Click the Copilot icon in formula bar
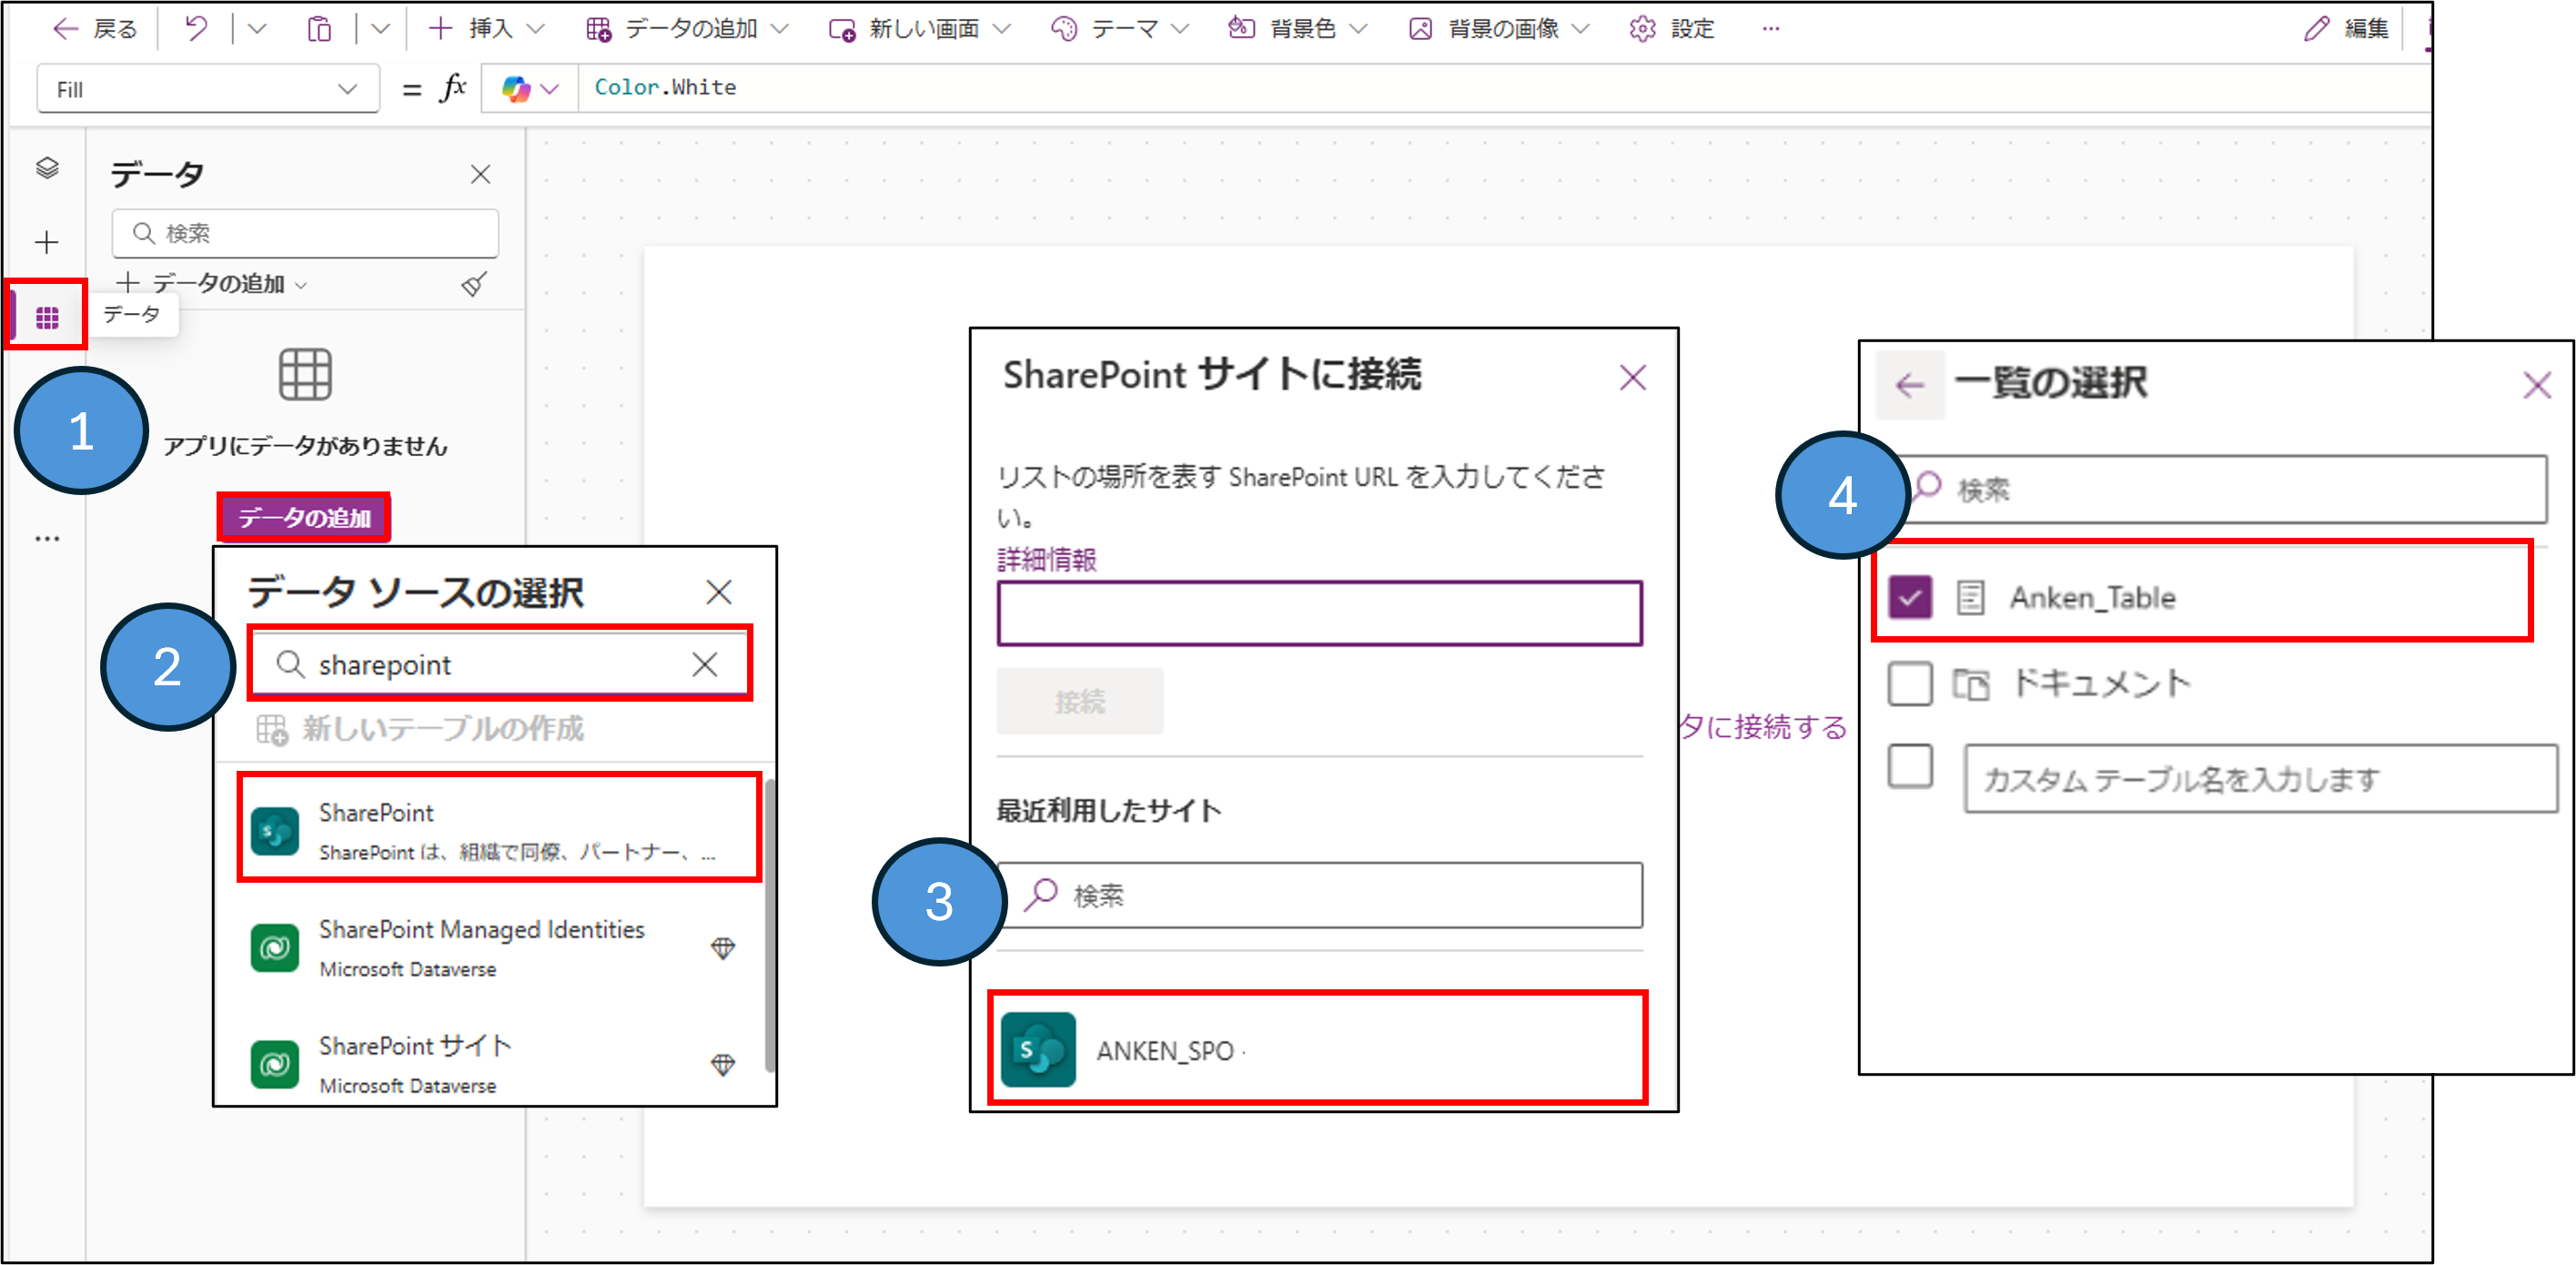This screenshot has height=1265, width=2576. point(516,89)
